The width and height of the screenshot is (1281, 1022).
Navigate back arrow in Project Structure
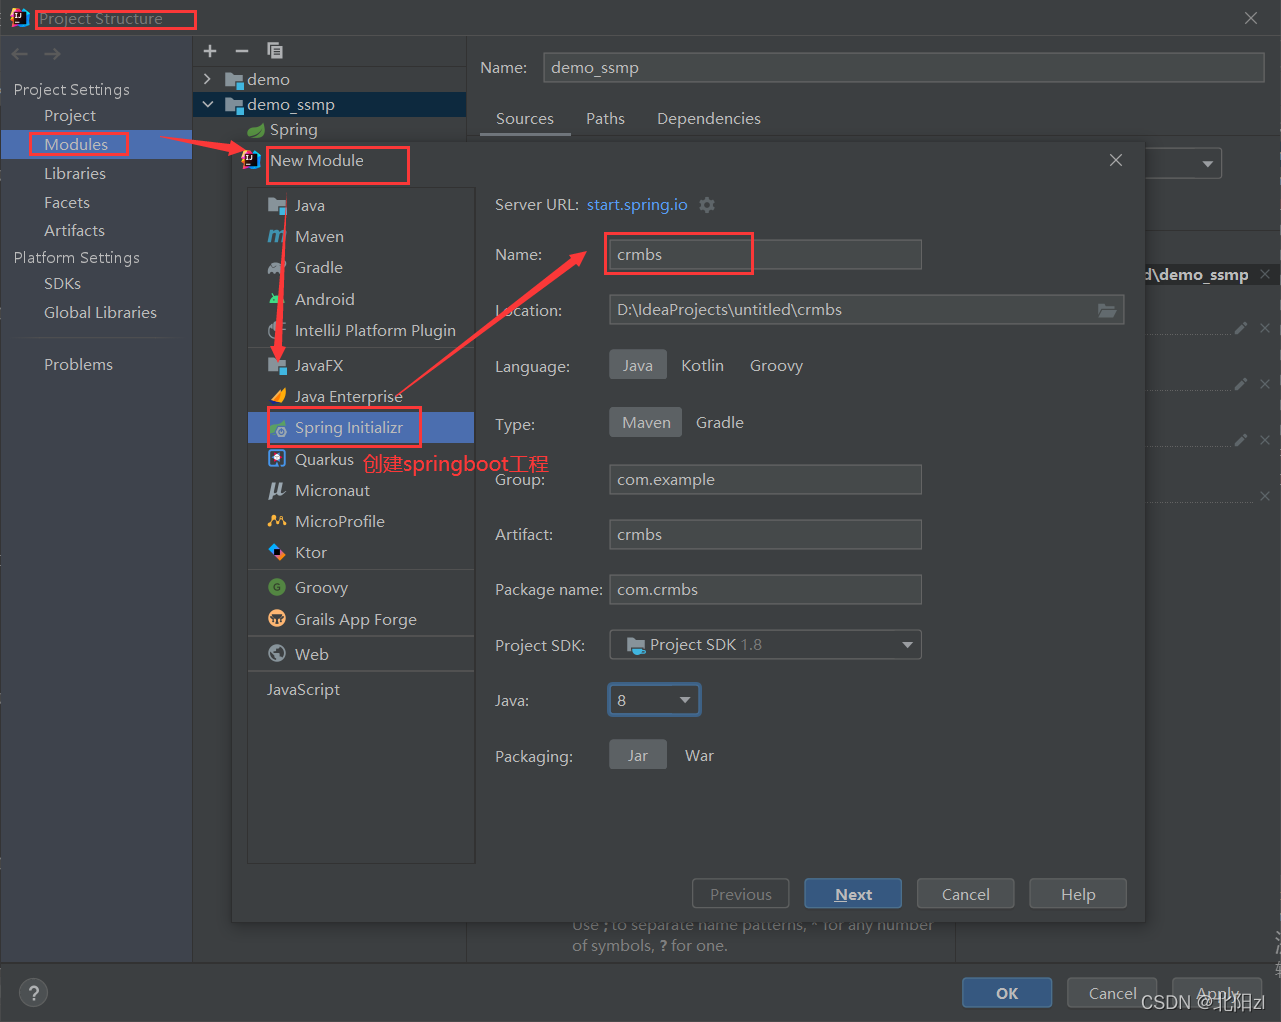20,54
